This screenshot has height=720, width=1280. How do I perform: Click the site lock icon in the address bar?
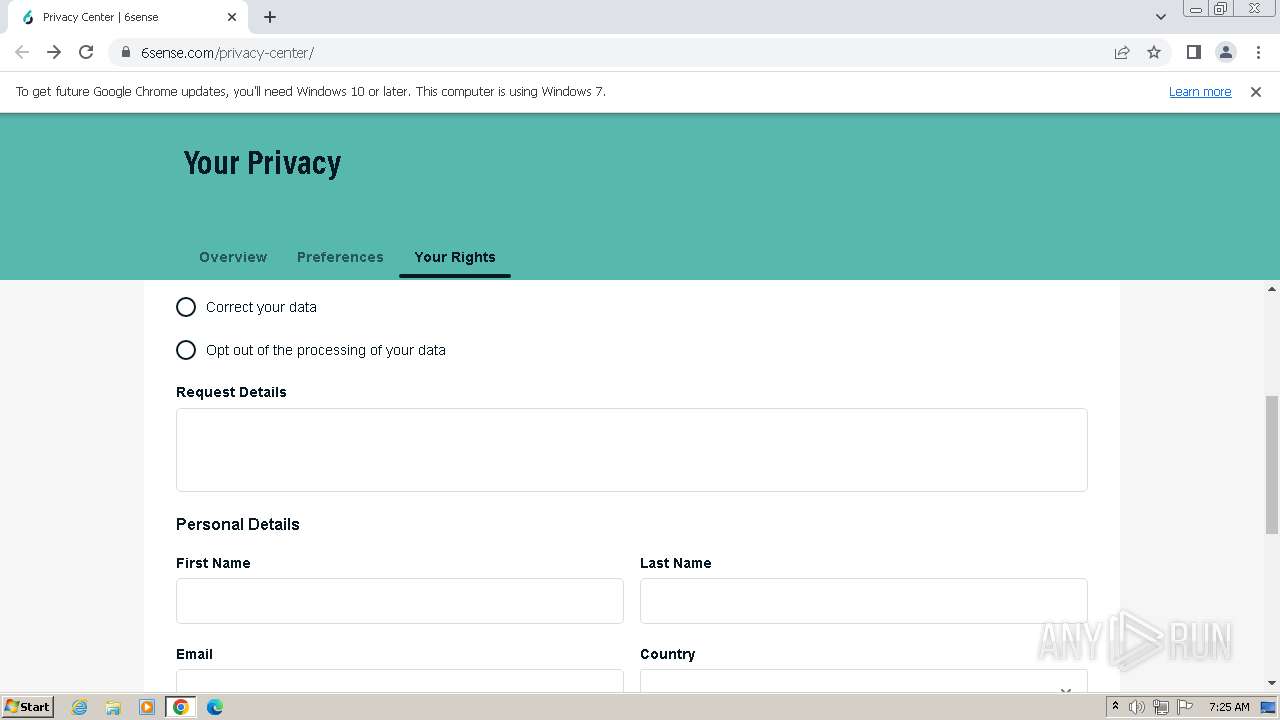[126, 53]
